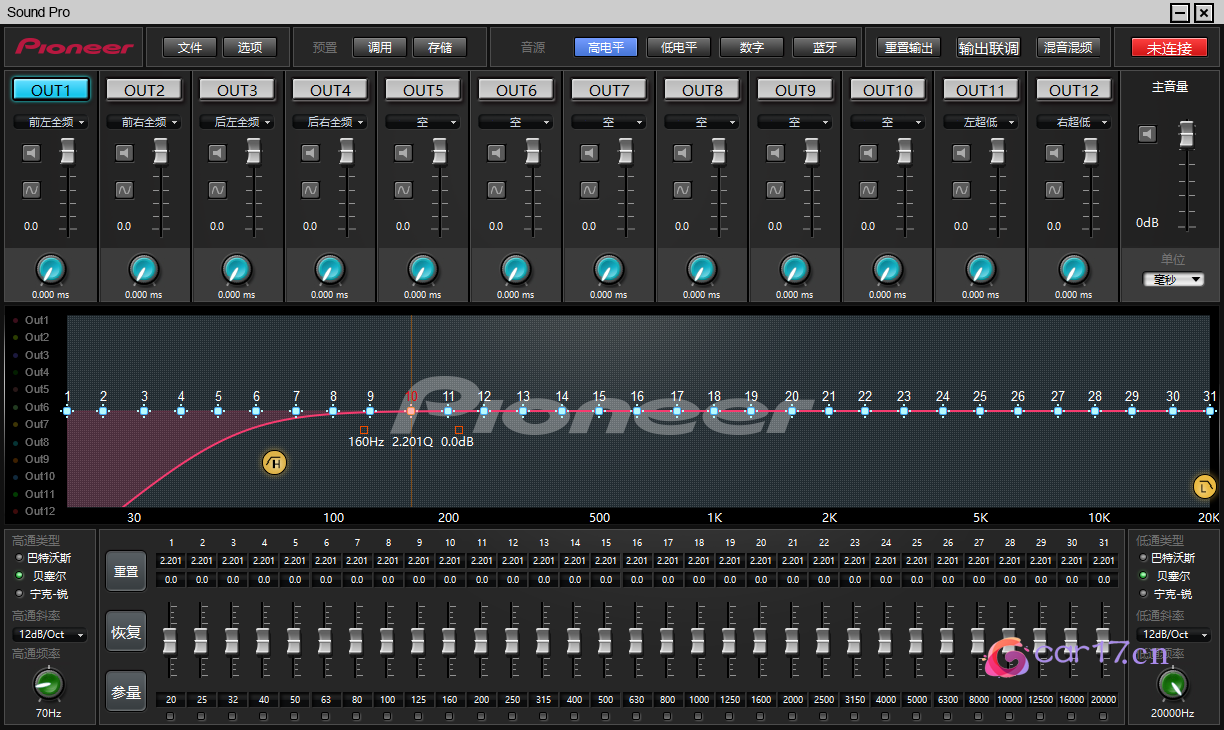Click the OUT4 delay knob

(x=330, y=269)
